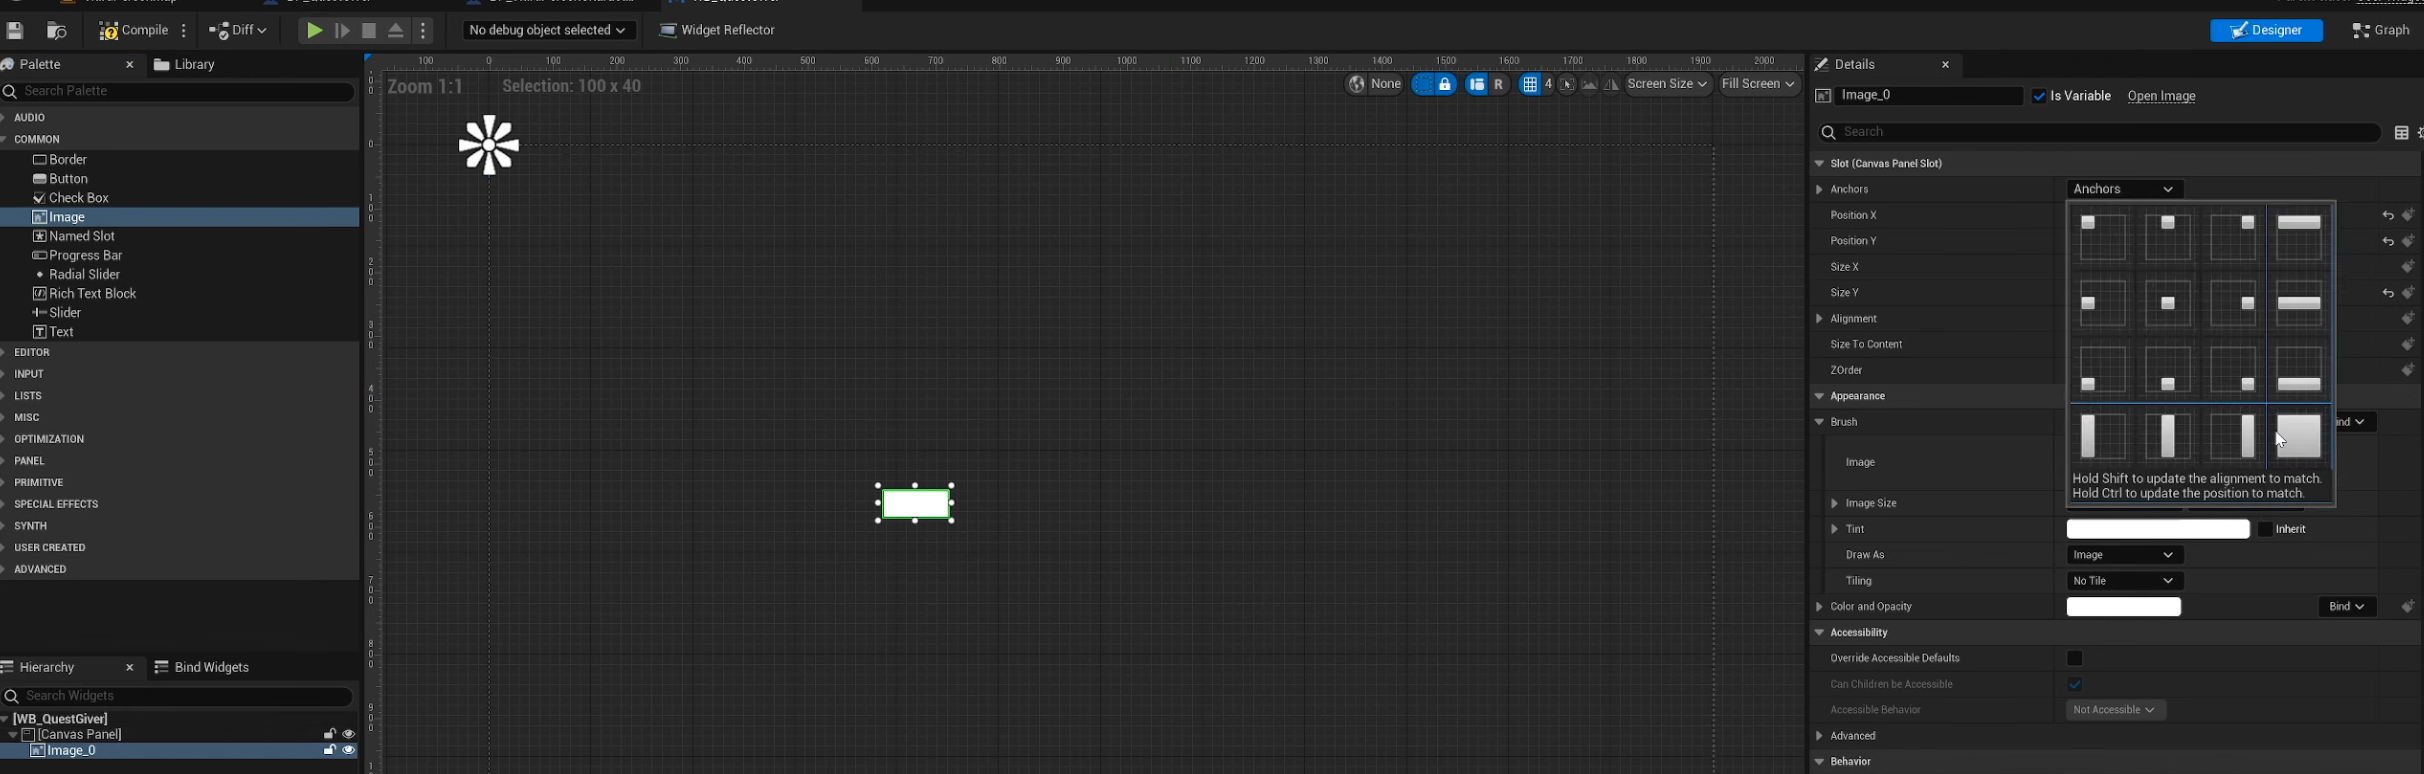Open the Screen Size dropdown
This screenshot has height=774, width=2424.
point(1667,84)
